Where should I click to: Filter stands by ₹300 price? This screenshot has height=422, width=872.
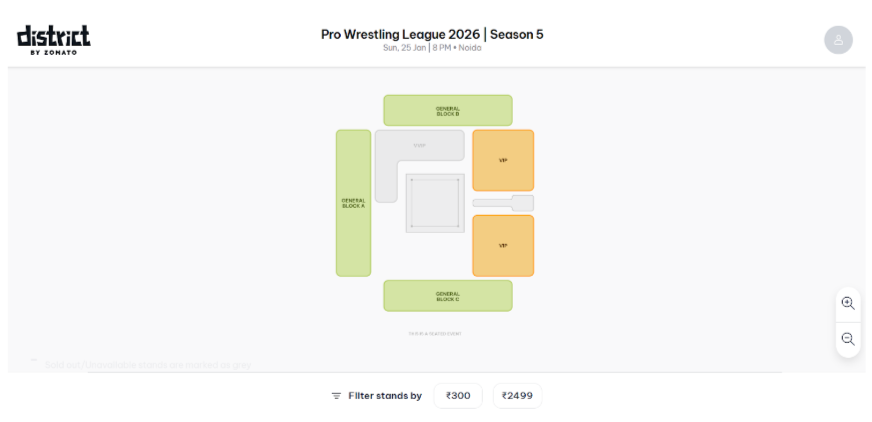458,396
